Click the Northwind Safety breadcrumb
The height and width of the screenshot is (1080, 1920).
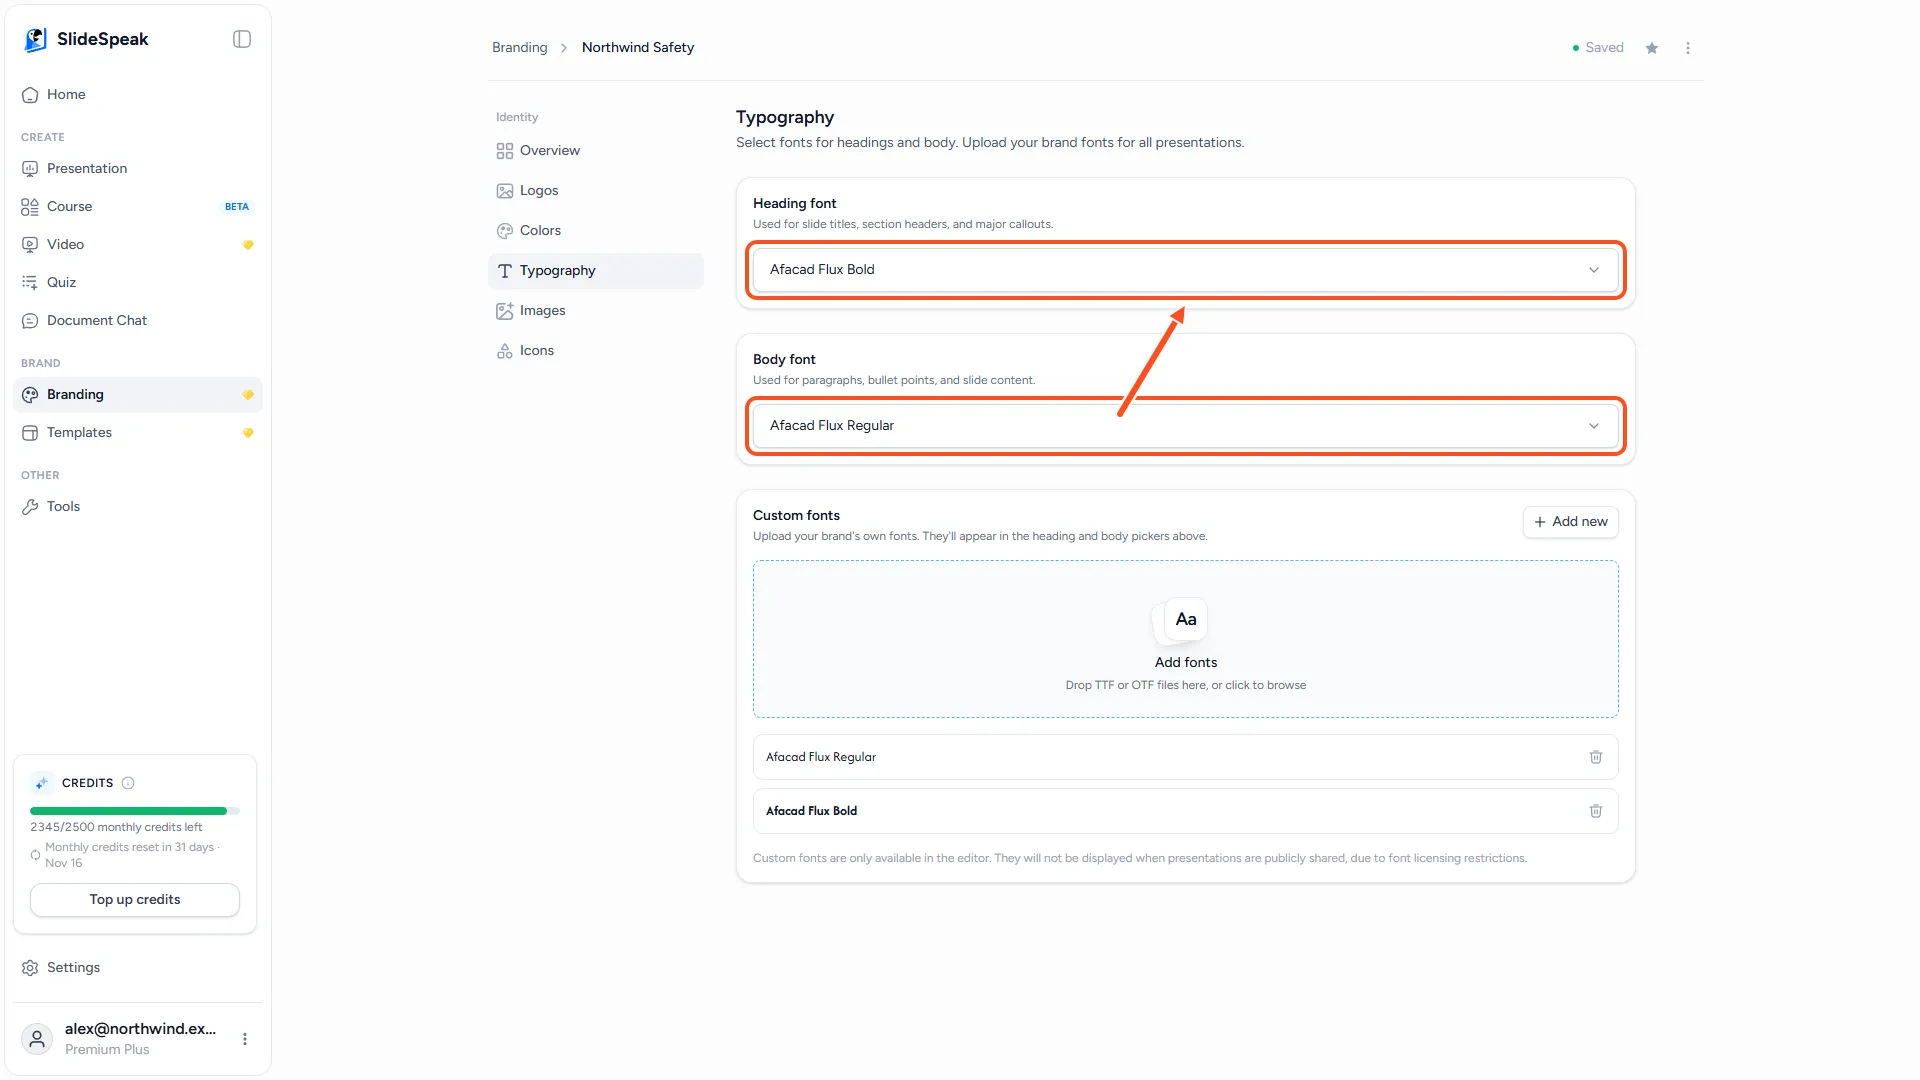[638, 47]
